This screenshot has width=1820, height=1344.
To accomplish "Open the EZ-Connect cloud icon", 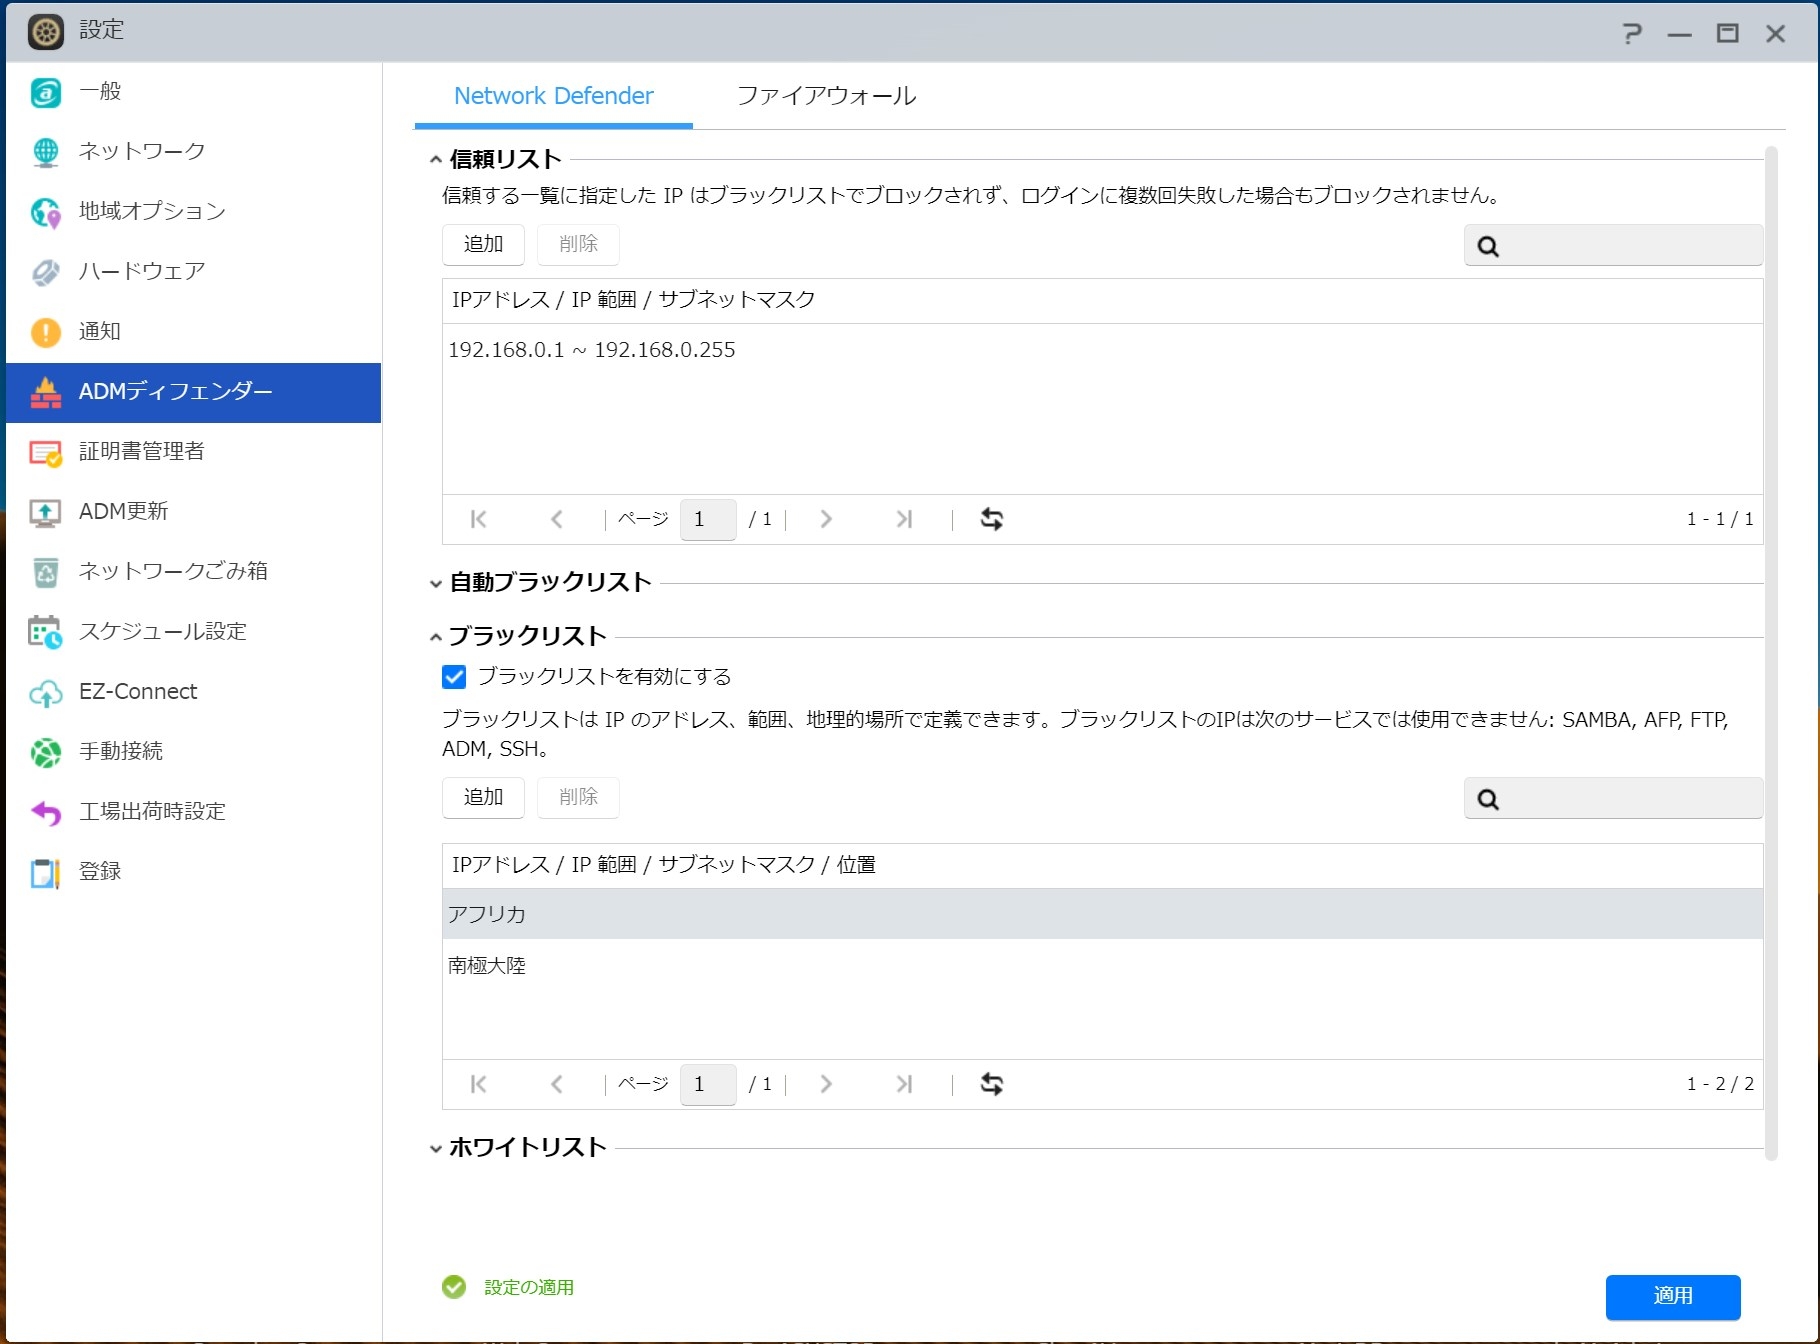I will coord(46,692).
